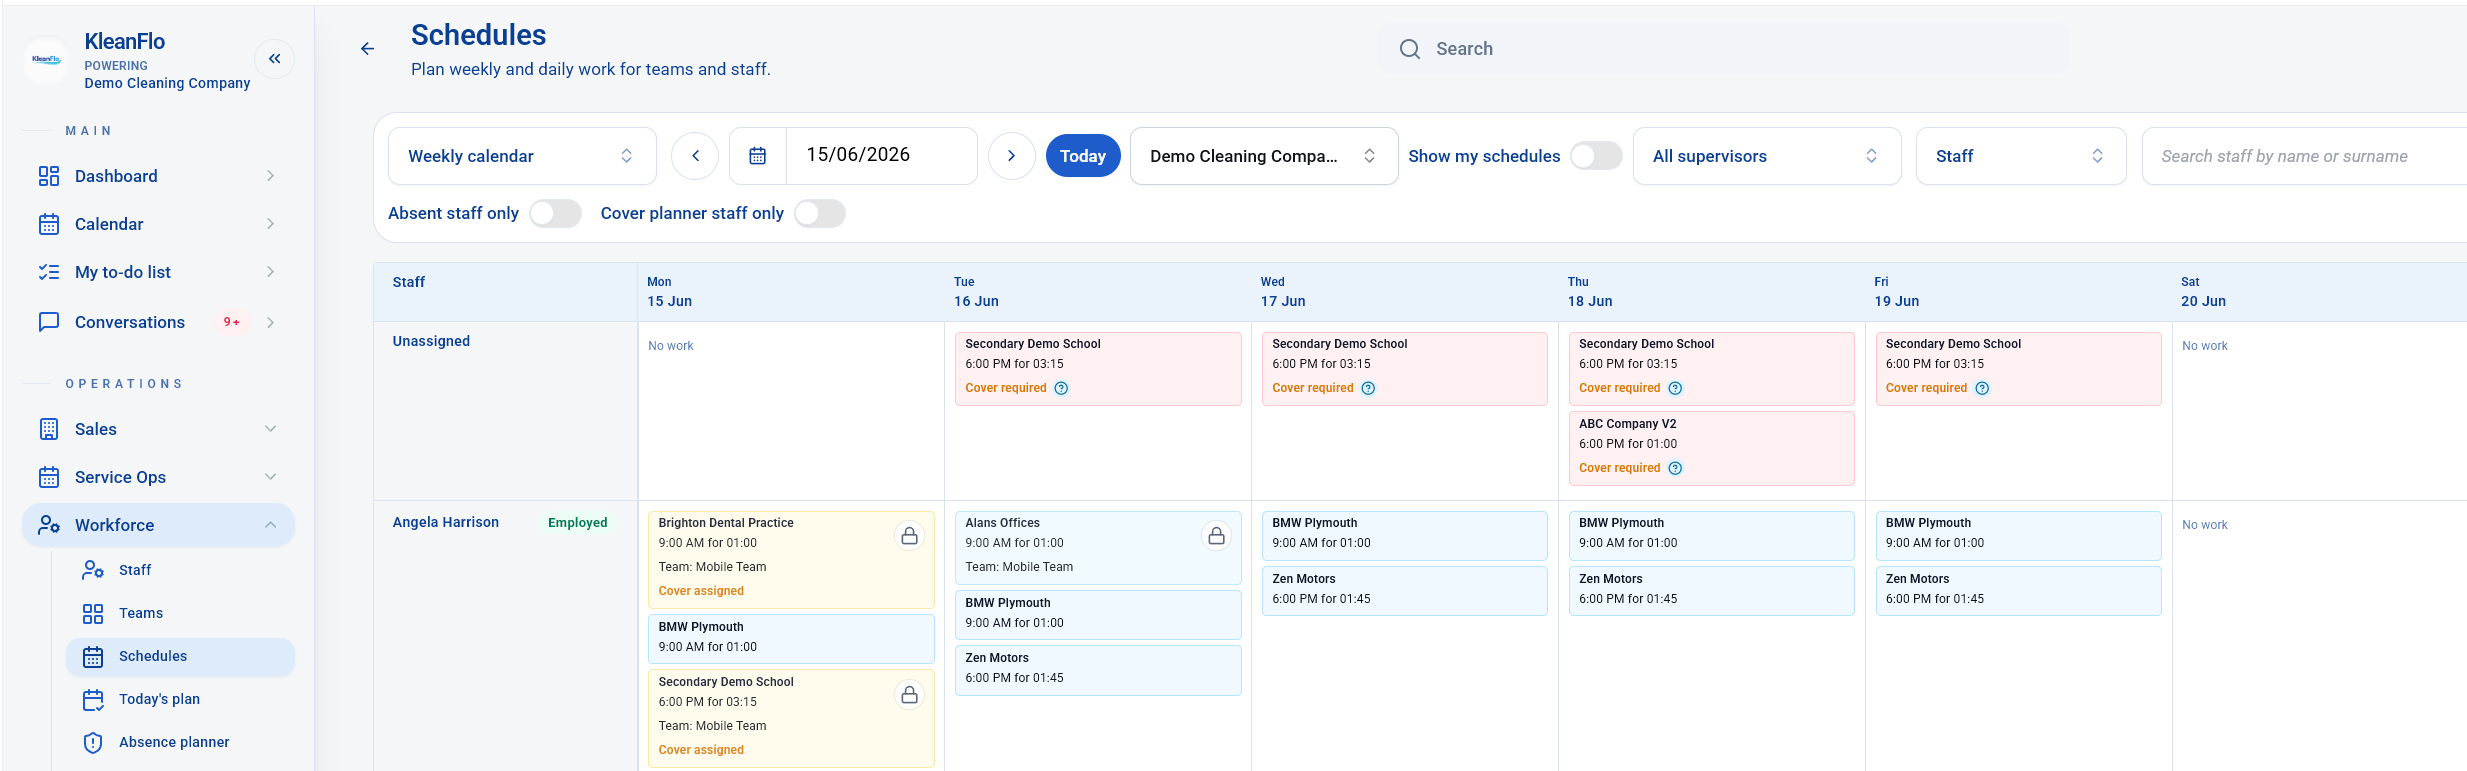Open Angela Harrison staff link

click(x=445, y=522)
